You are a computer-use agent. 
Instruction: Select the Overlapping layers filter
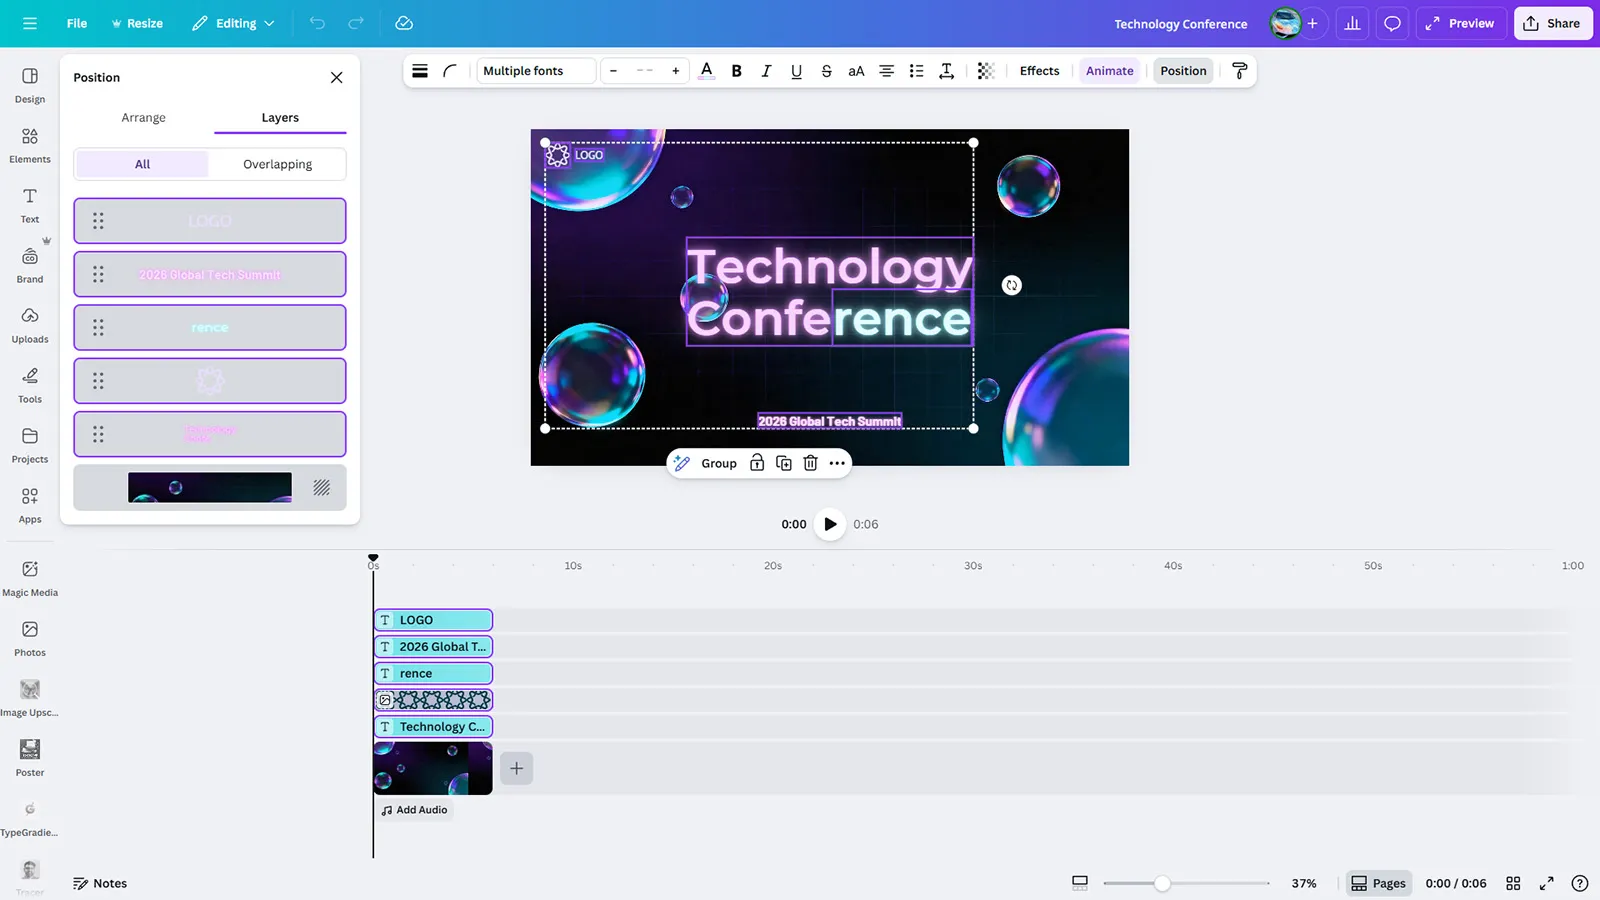coord(277,164)
